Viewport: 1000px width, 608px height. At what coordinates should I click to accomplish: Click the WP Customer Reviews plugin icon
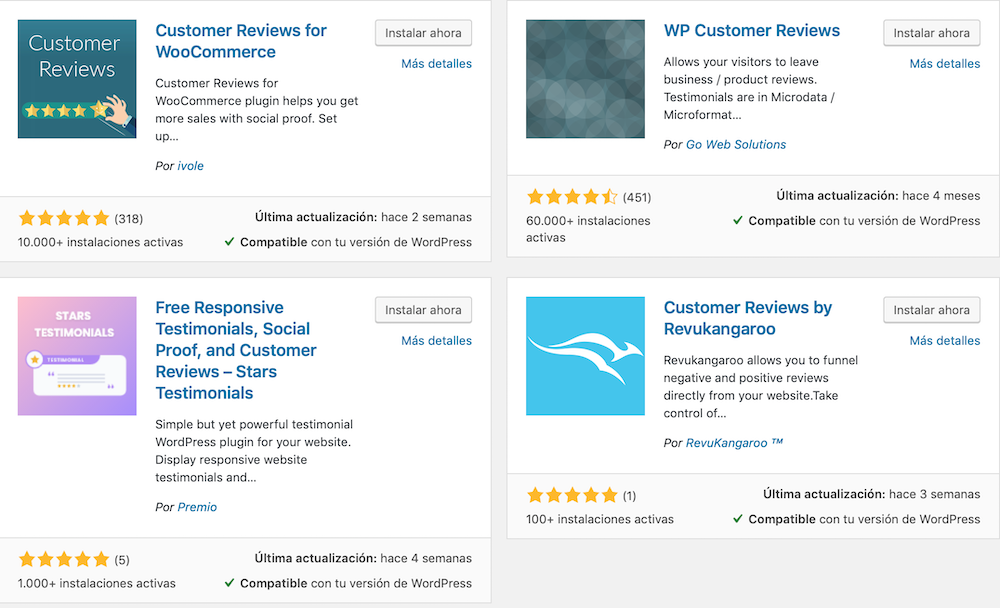pyautogui.click(x=585, y=79)
